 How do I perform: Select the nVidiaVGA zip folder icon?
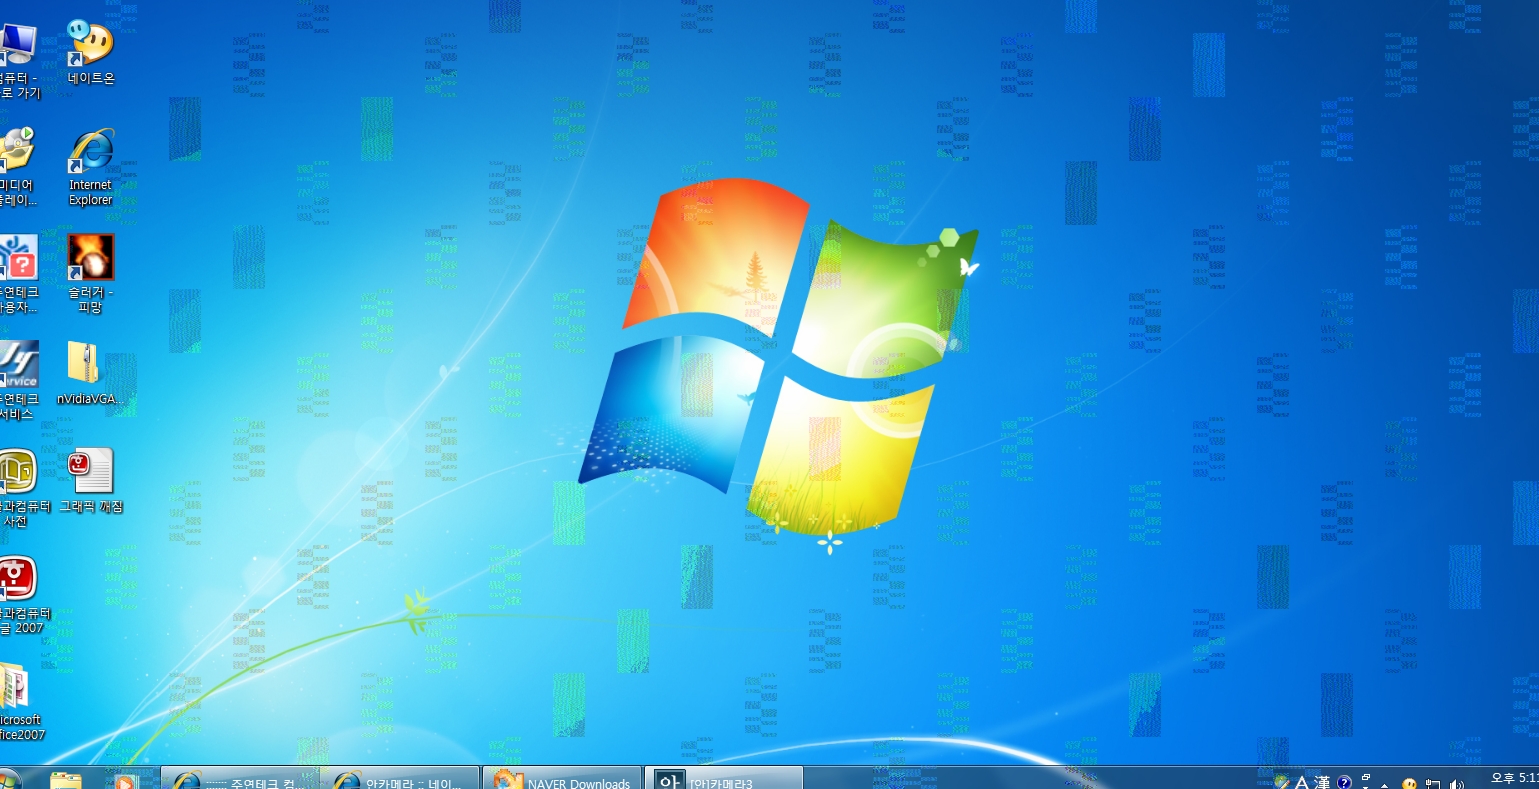click(91, 372)
